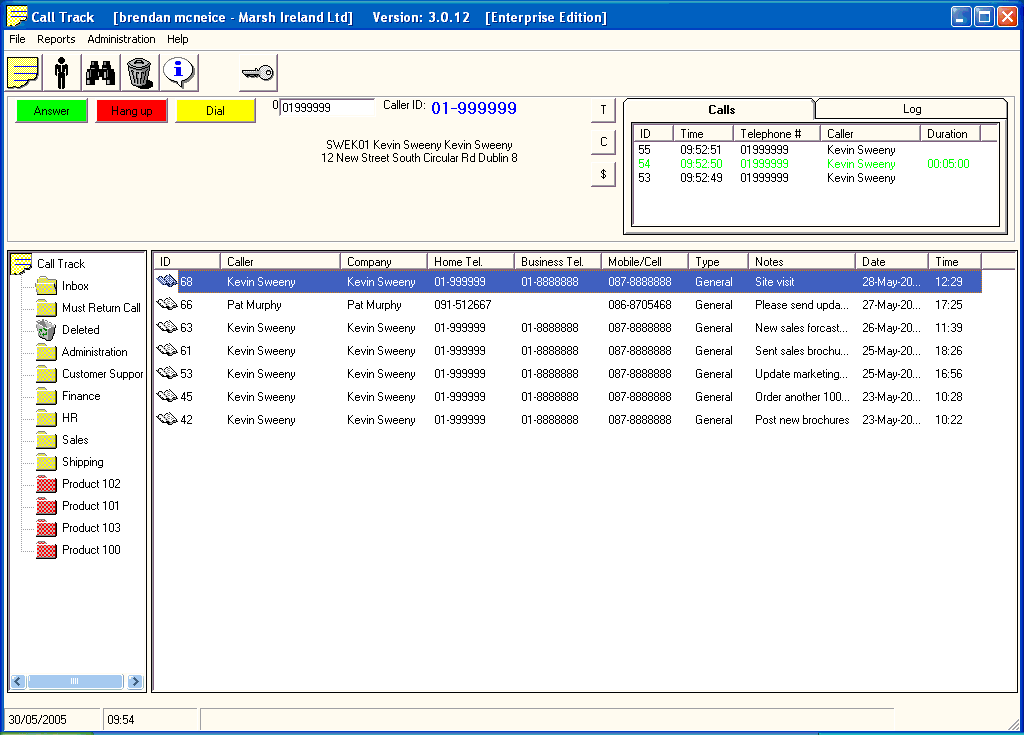Viewport: 1024px width, 735px height.
Task: Open the person contacts toolbar icon
Action: [x=61, y=73]
